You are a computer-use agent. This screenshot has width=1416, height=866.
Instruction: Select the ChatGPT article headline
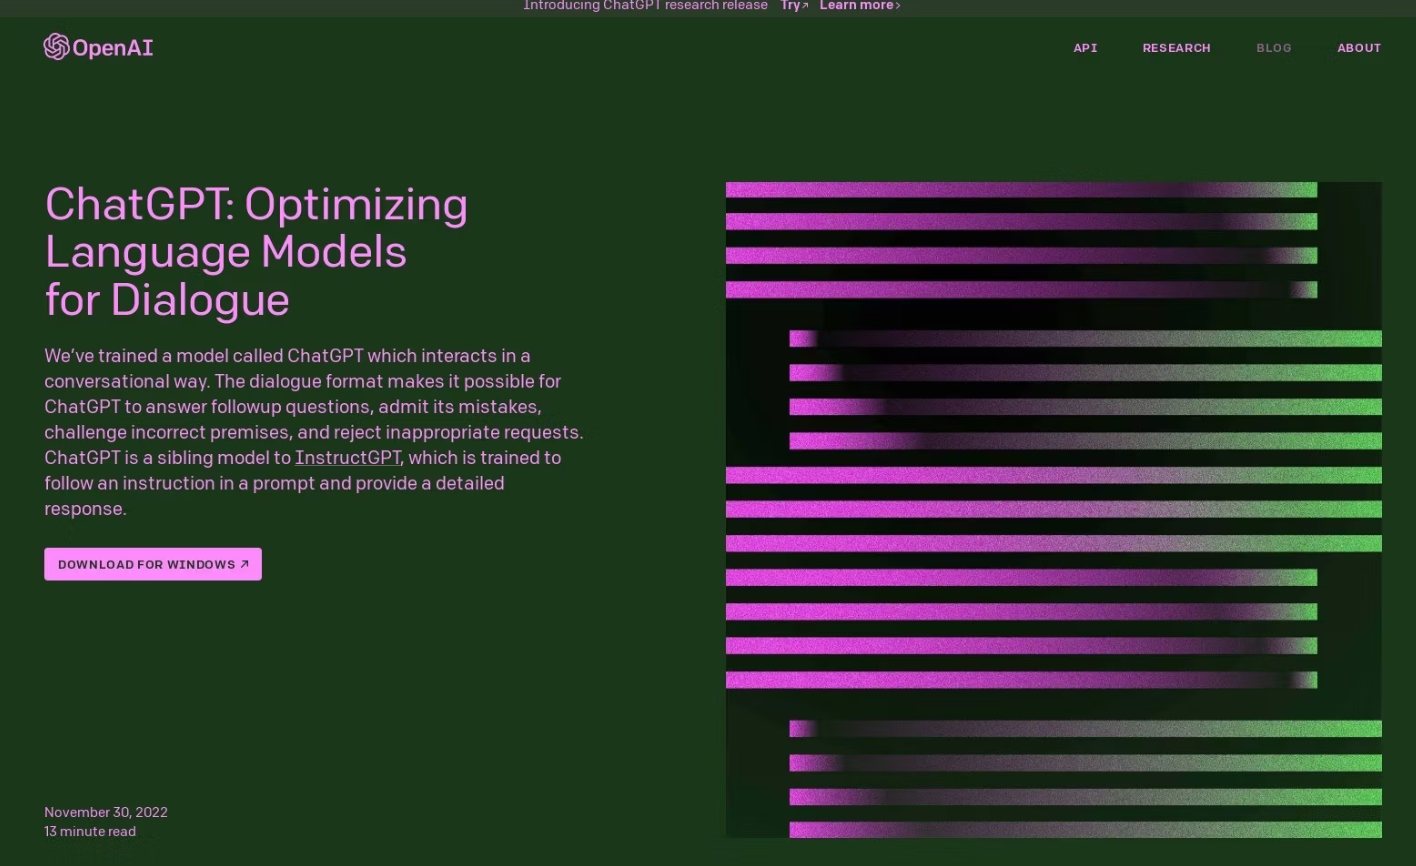point(256,251)
